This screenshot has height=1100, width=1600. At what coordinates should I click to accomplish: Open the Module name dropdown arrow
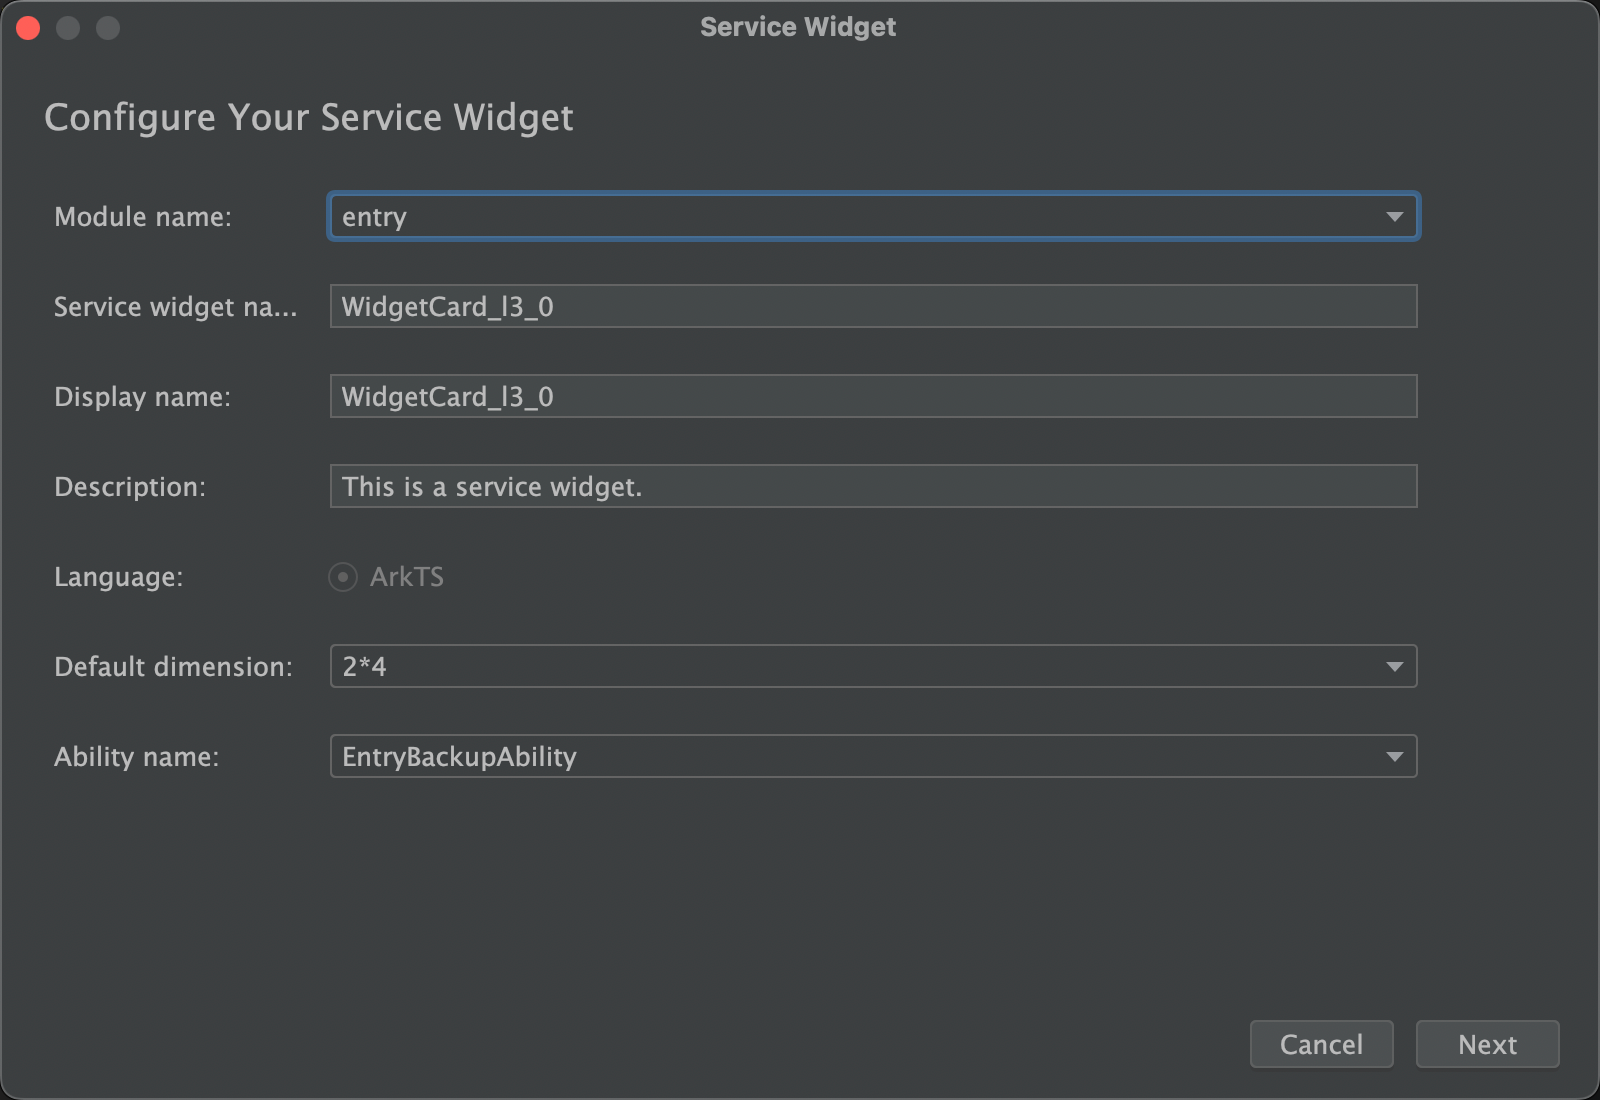(x=1394, y=217)
